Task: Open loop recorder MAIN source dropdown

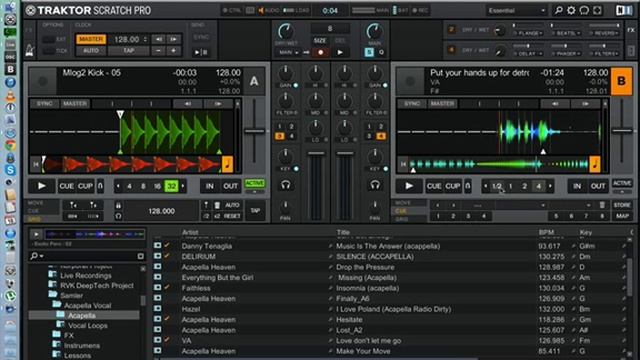Action: pos(289,52)
